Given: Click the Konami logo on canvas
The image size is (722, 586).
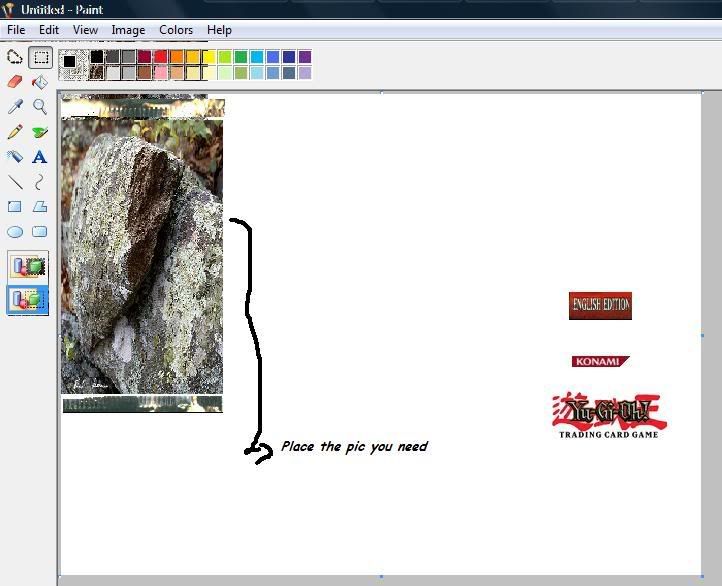Looking at the screenshot, I should (x=600, y=361).
